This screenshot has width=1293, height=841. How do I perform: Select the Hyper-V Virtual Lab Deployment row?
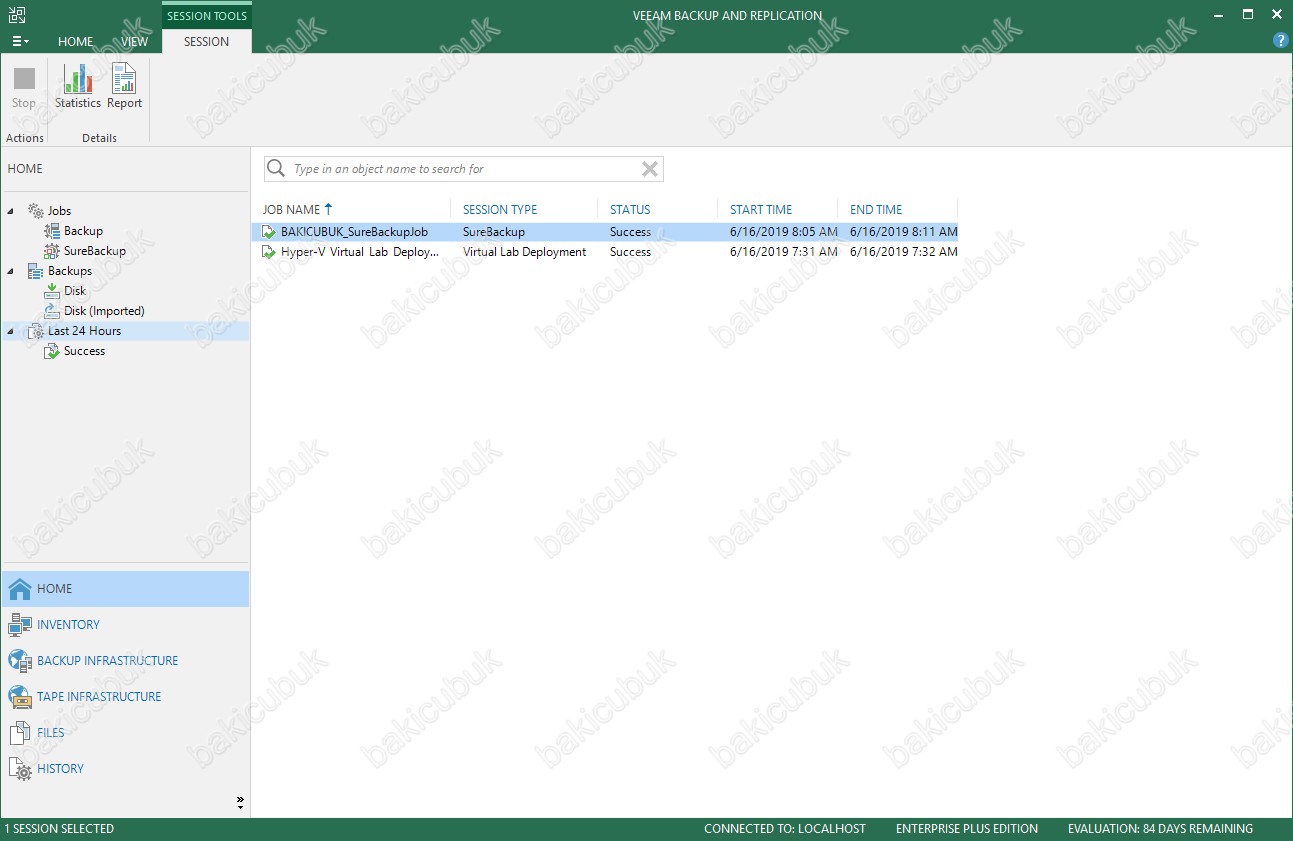pyautogui.click(x=607, y=252)
